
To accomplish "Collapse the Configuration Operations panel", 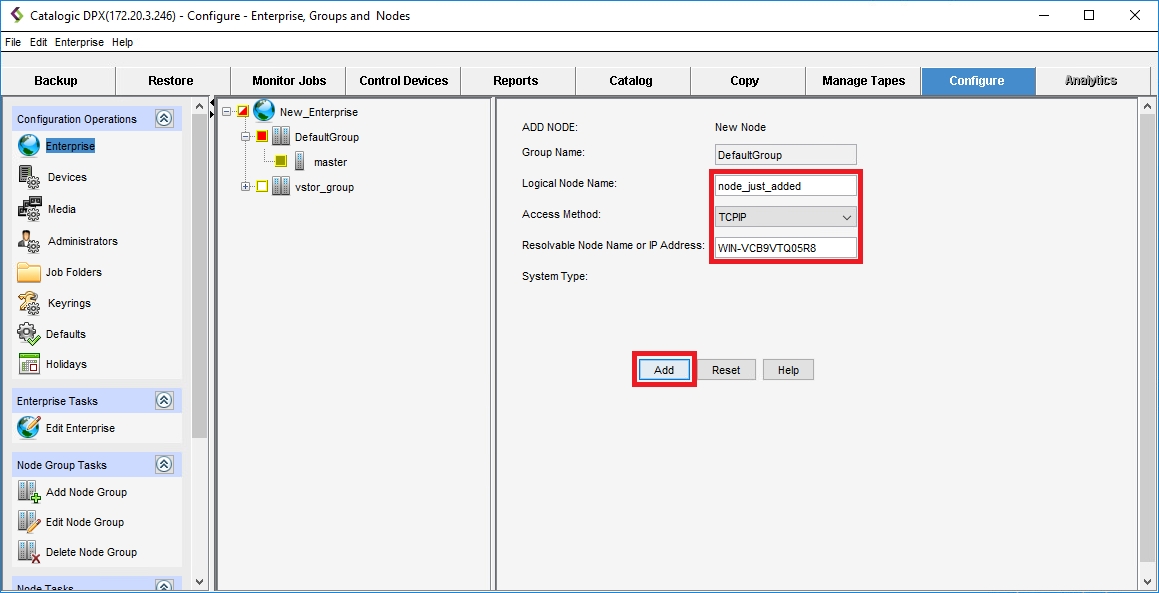I will [x=164, y=119].
